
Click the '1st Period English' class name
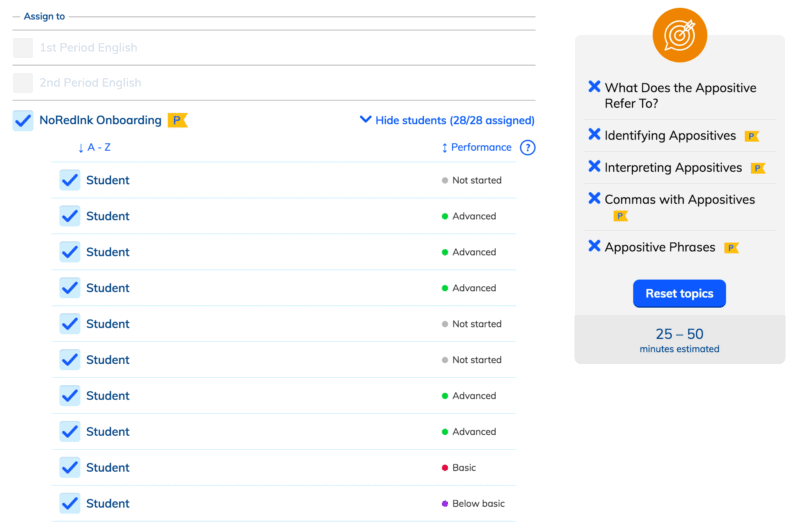click(x=88, y=47)
